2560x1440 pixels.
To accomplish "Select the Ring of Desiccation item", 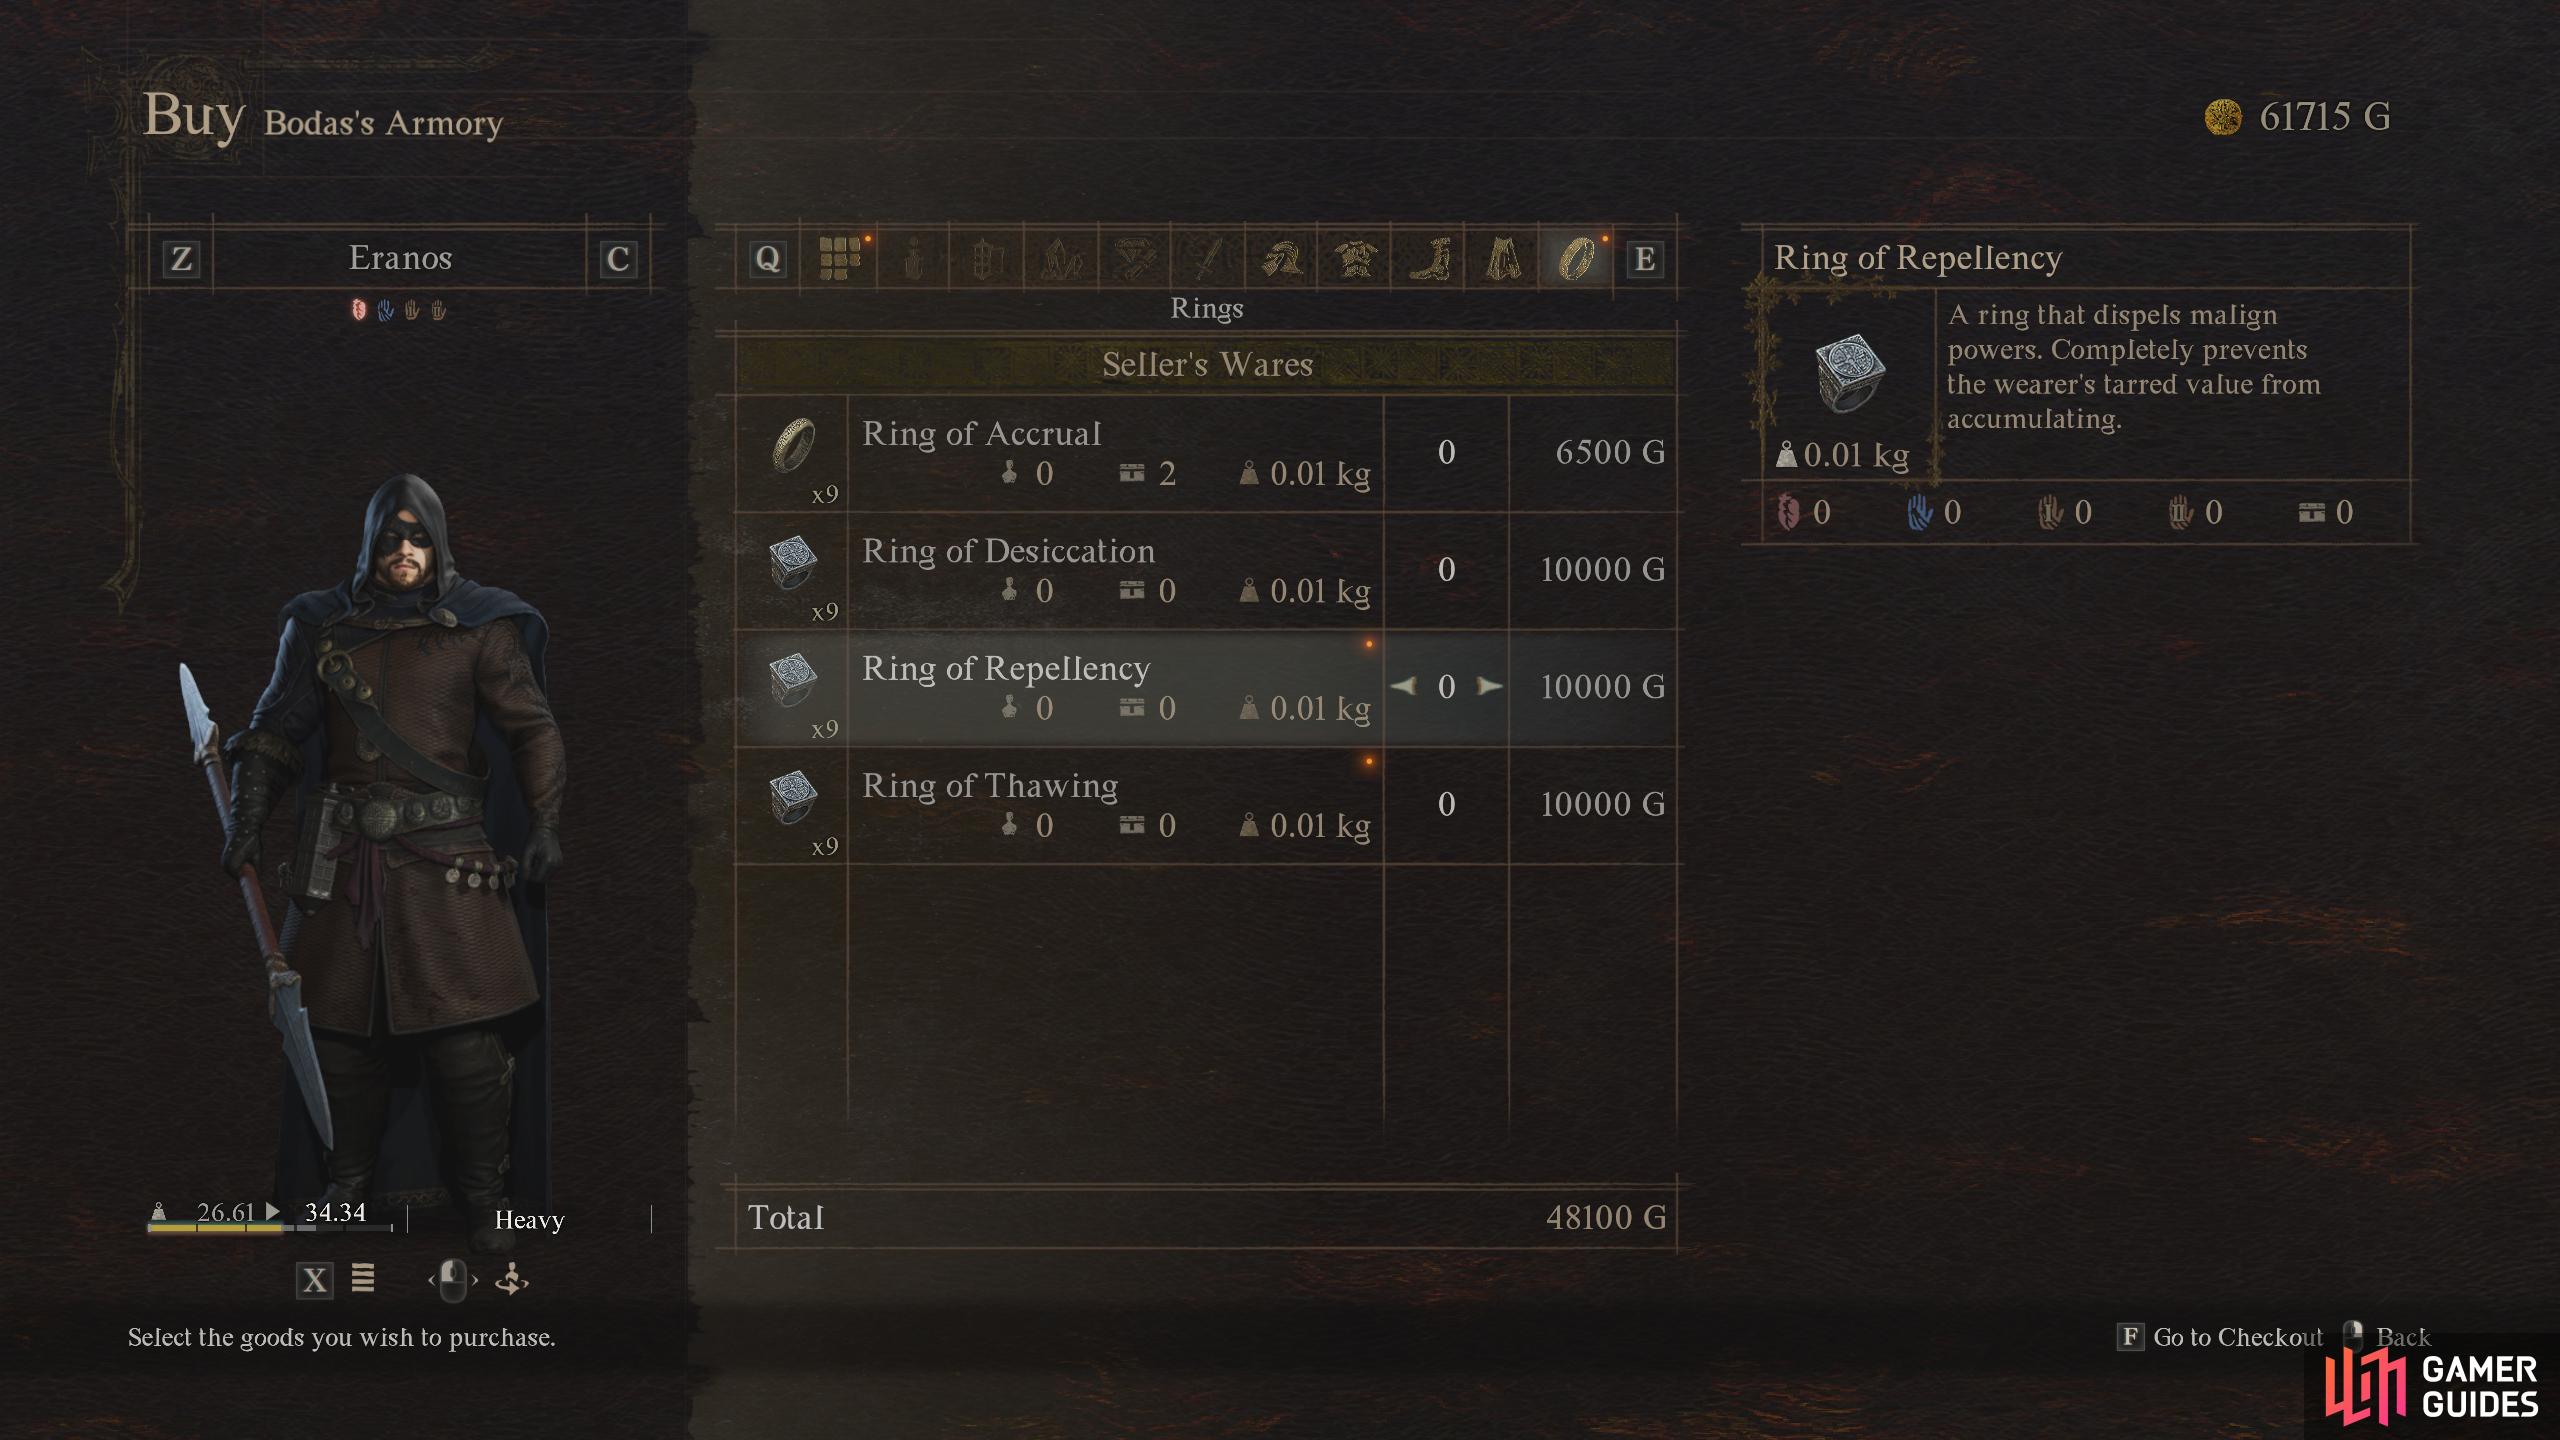I will (x=1207, y=570).
